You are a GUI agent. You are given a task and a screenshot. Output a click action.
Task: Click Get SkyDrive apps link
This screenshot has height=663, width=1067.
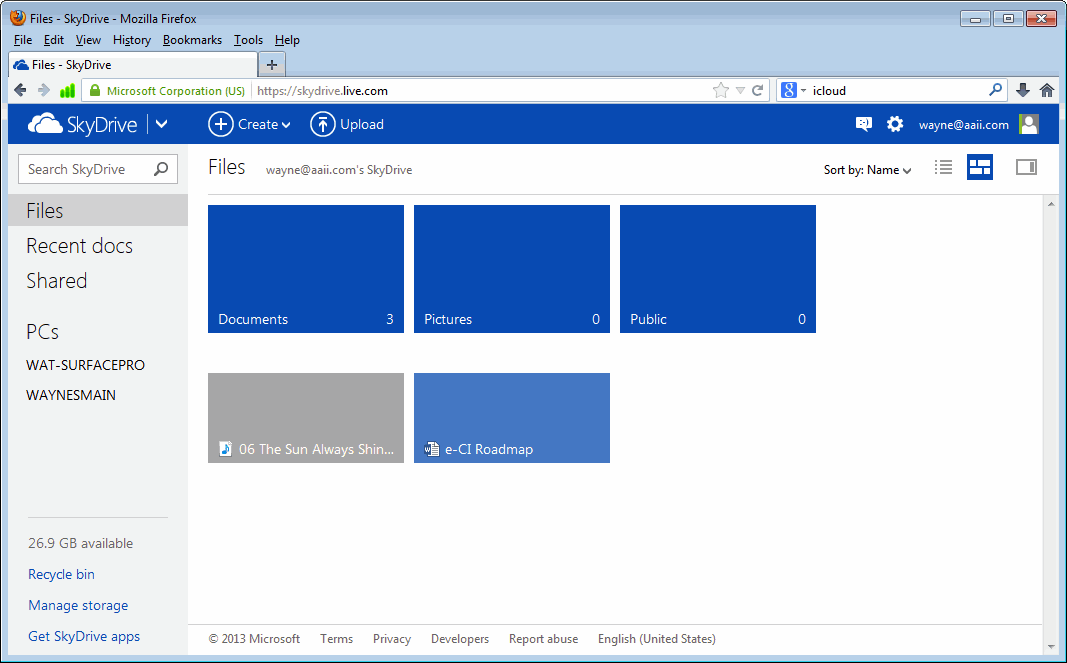point(84,636)
